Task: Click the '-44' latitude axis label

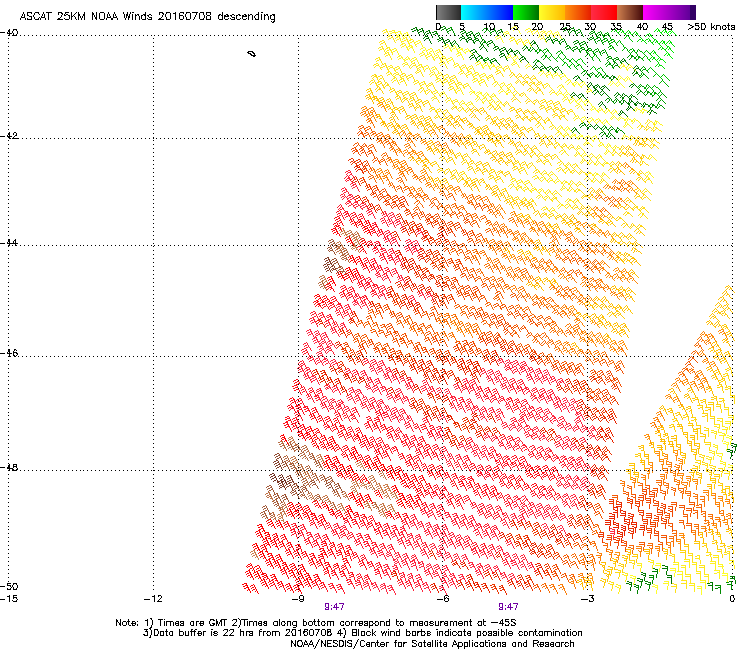Action: click(x=9, y=243)
